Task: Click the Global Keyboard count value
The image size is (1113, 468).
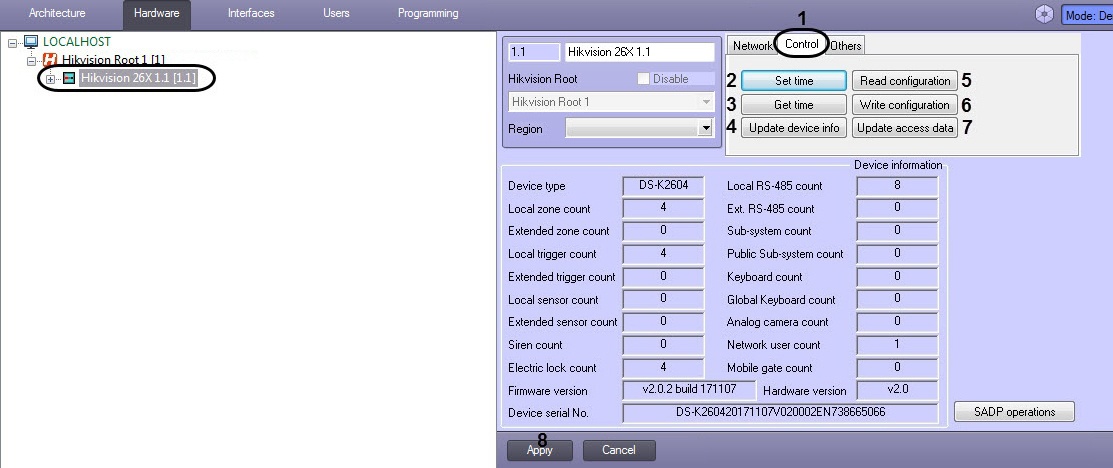Action: click(x=897, y=299)
